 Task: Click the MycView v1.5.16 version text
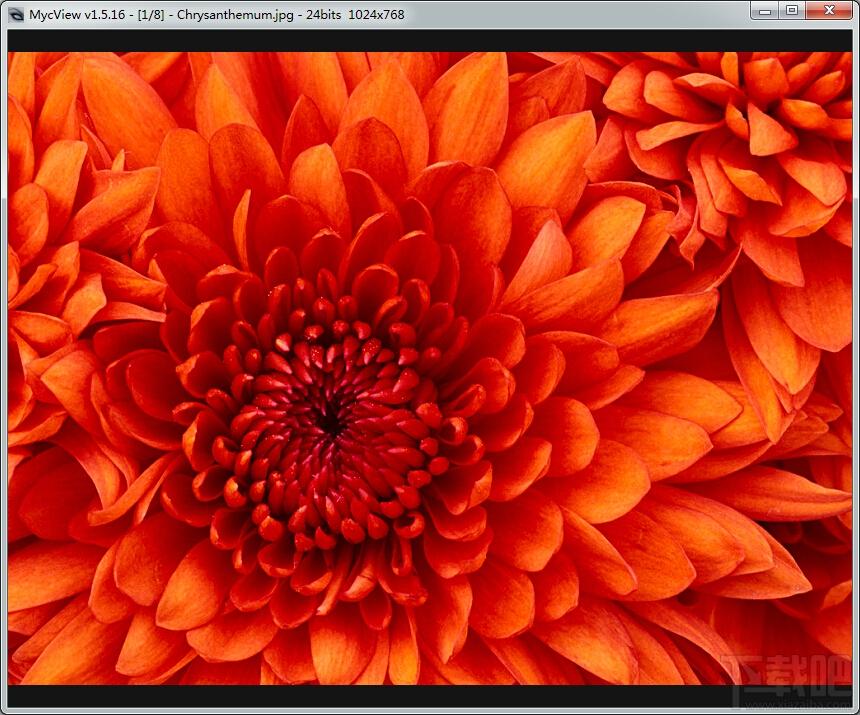coord(77,15)
